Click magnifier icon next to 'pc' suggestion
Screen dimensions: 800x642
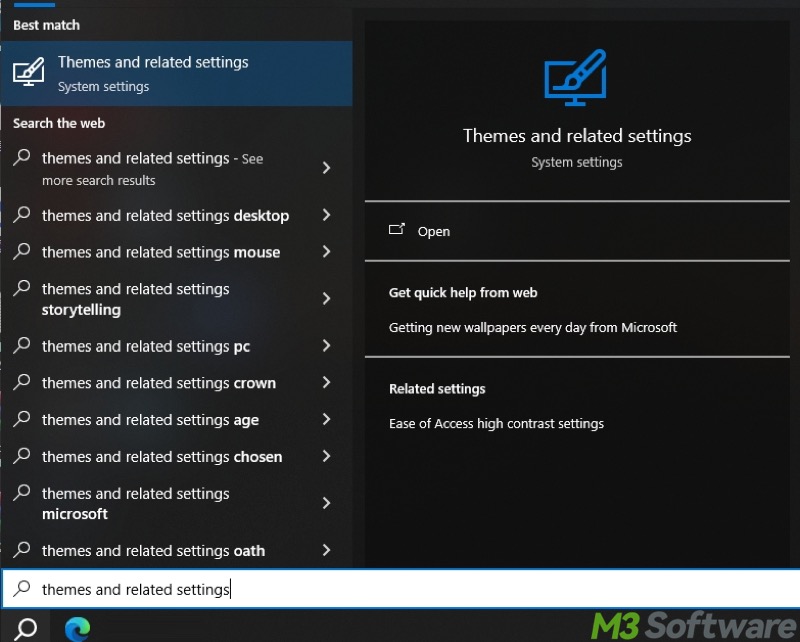[22, 345]
